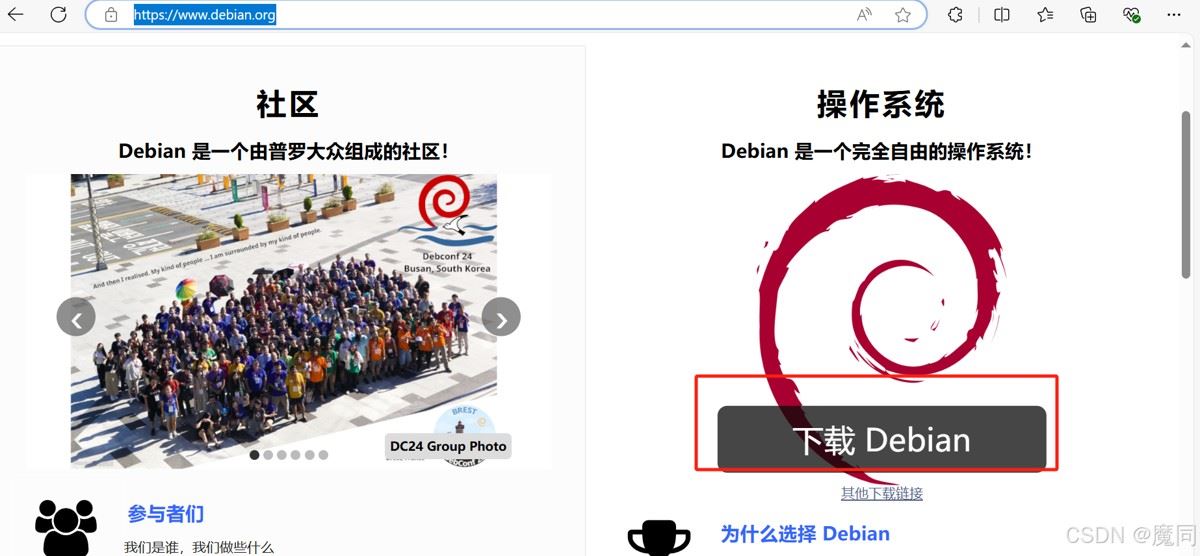This screenshot has width=1200, height=556.
Task: Click the text 我们是谁，我们做些什么
Action: tap(199, 547)
